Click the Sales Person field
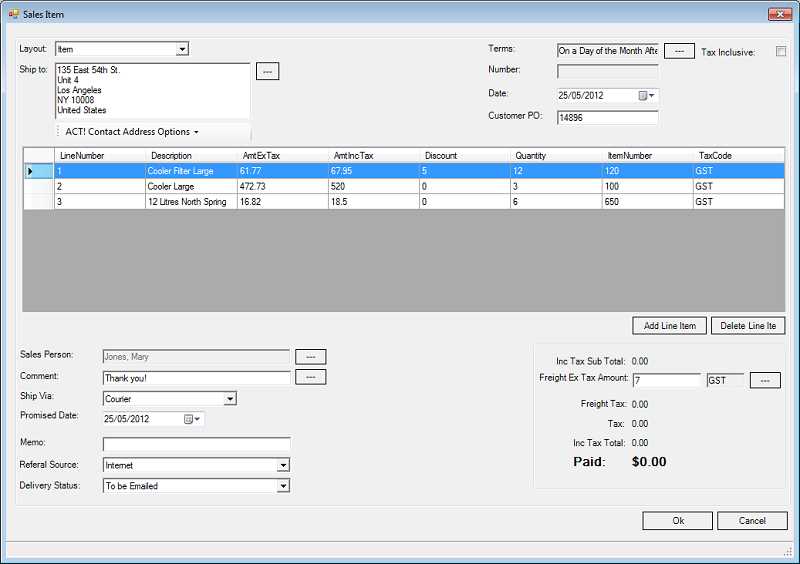The height and width of the screenshot is (564, 800). 196,357
